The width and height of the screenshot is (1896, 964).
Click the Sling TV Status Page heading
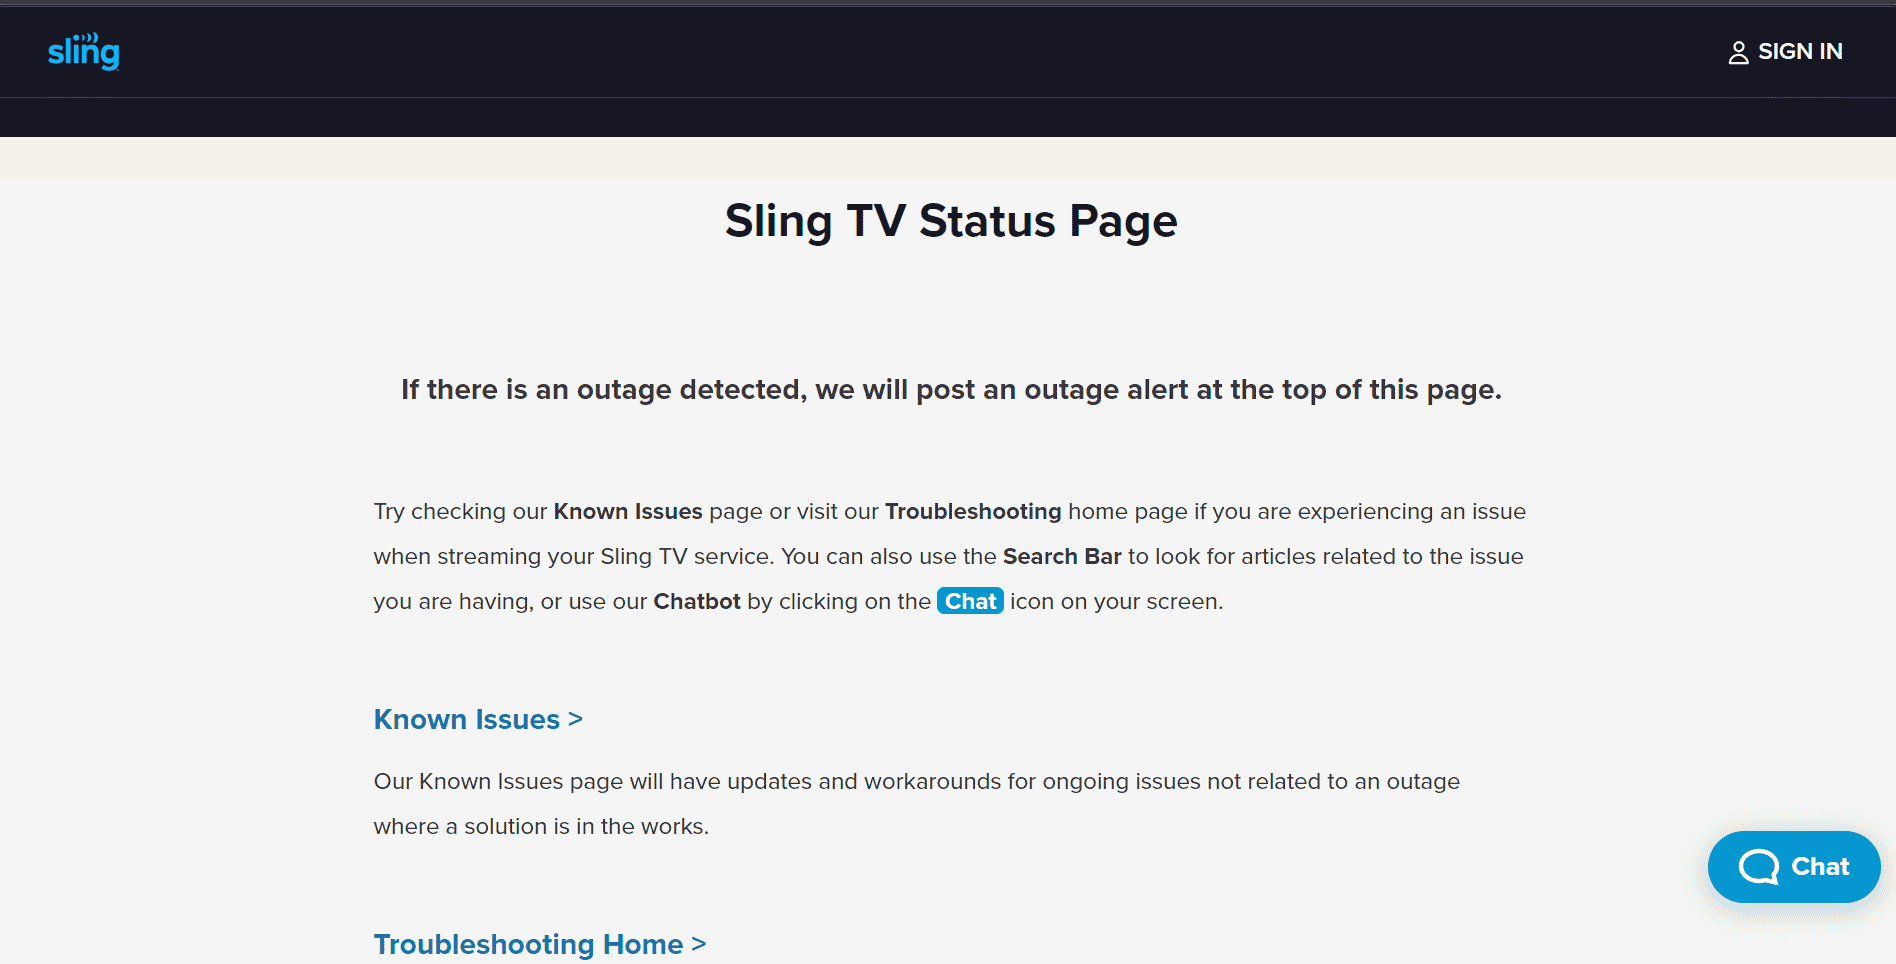point(951,221)
